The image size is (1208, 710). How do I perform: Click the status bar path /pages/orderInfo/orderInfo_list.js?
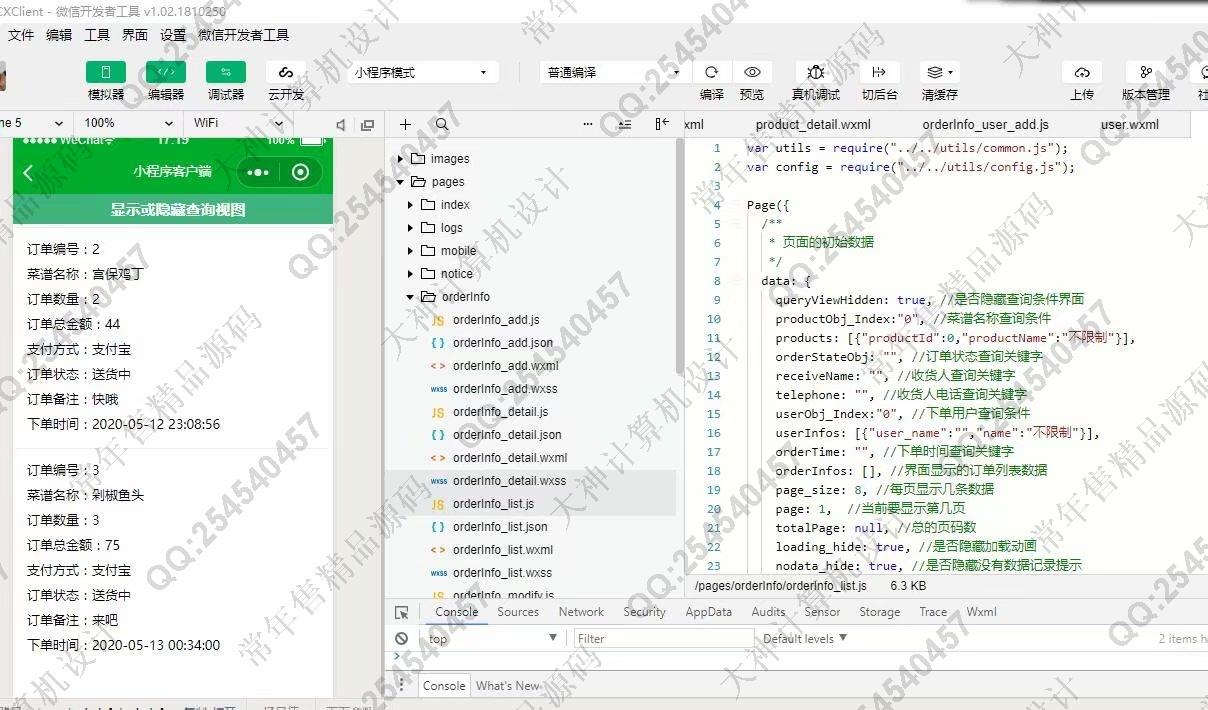(781, 586)
